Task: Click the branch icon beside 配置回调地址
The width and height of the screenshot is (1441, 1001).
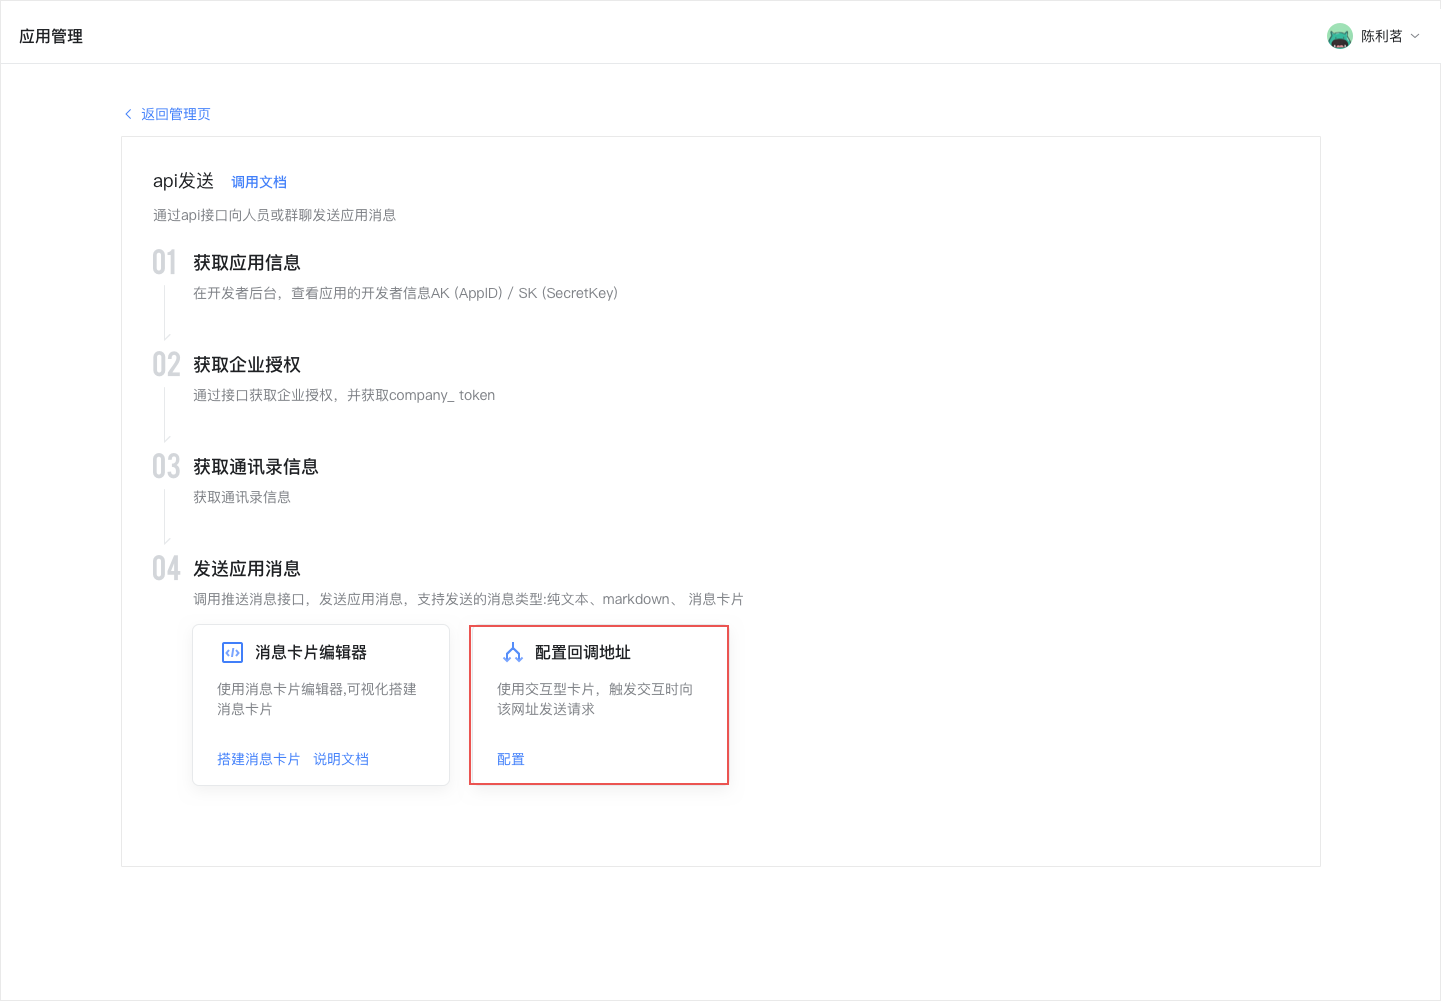Action: coord(512,652)
